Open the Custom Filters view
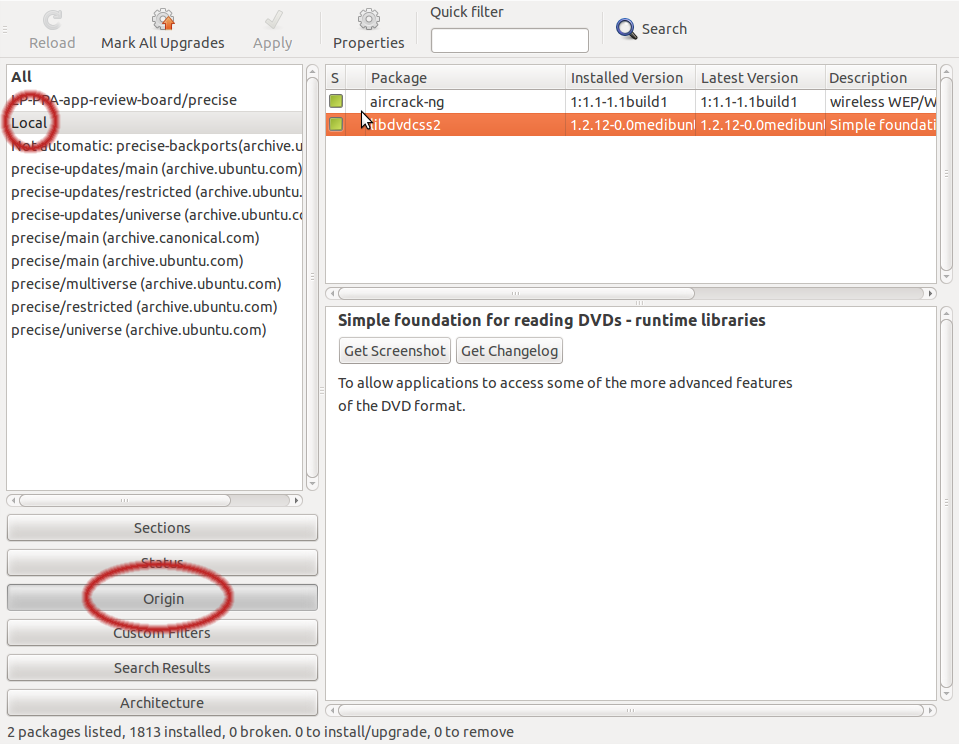Viewport: 959px width, 744px height. pos(162,633)
